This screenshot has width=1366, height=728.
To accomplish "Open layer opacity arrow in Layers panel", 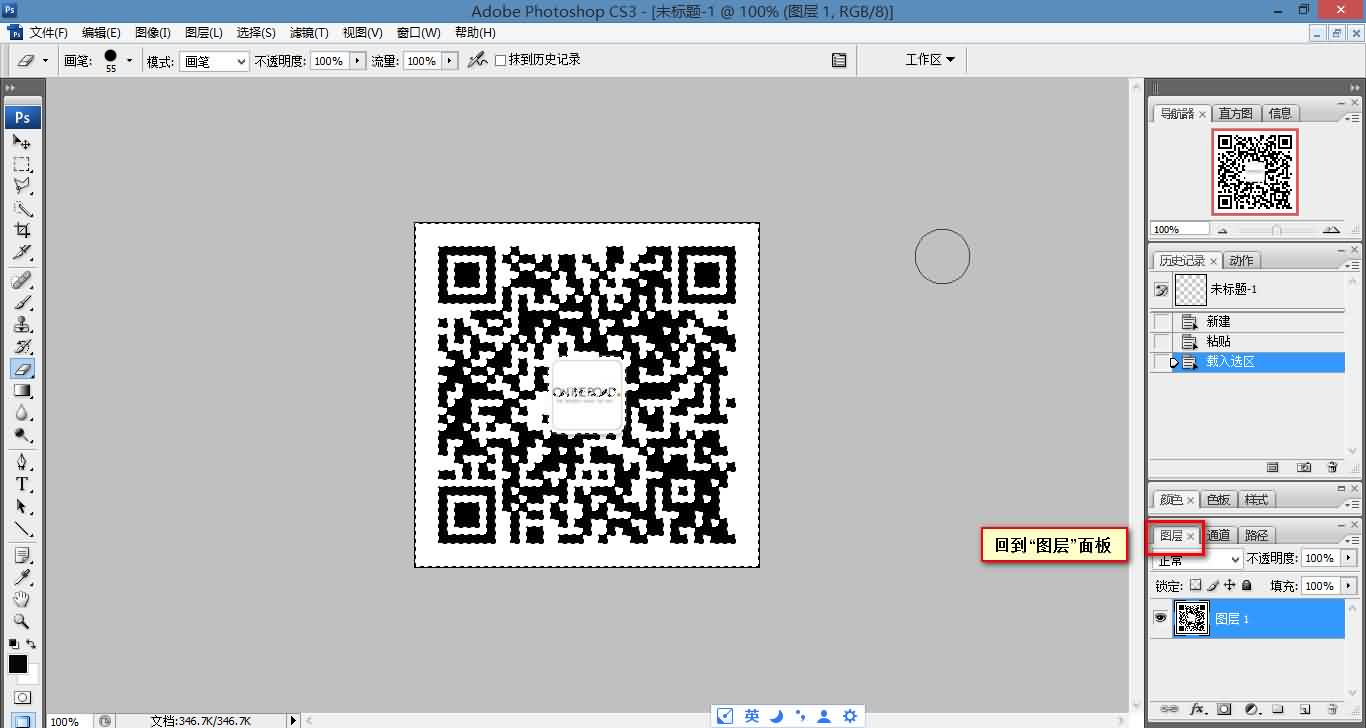I will coord(1349,558).
